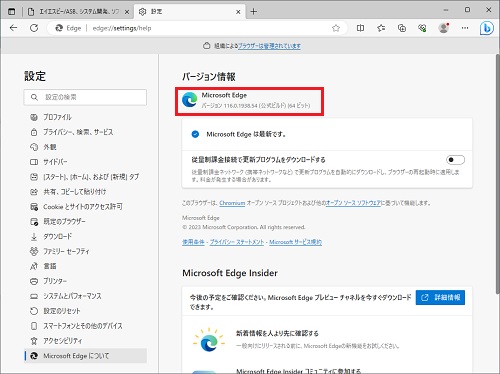This screenshot has height=374, width=500.
Task: Click the Microsoft Edge Insider heading
Action: tap(230, 273)
